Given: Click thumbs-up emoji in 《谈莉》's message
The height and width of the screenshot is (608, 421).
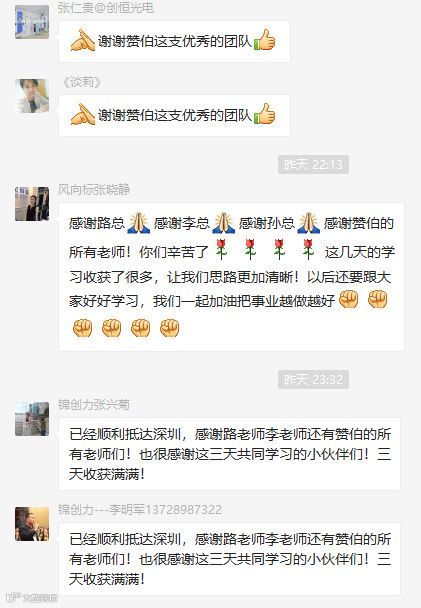Looking at the screenshot, I should (x=265, y=114).
